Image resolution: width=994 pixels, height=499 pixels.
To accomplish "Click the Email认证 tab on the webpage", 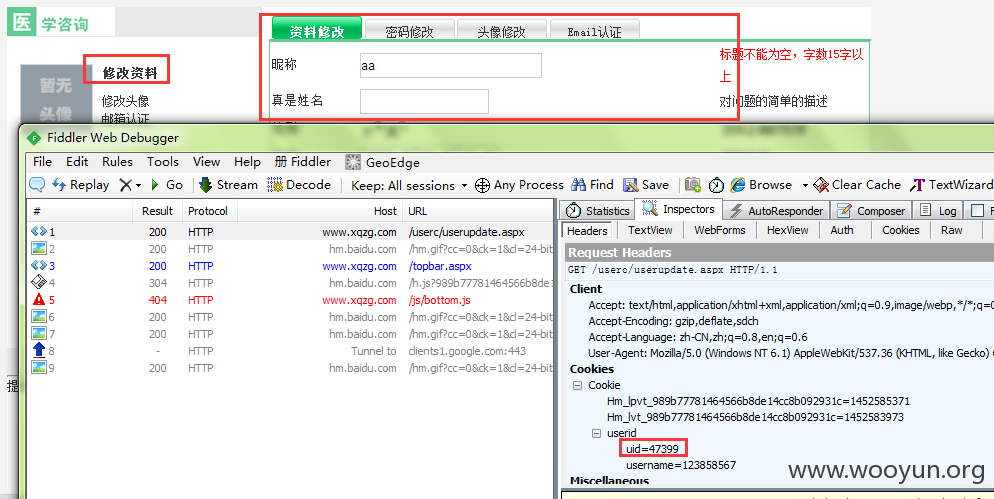I will click(595, 30).
